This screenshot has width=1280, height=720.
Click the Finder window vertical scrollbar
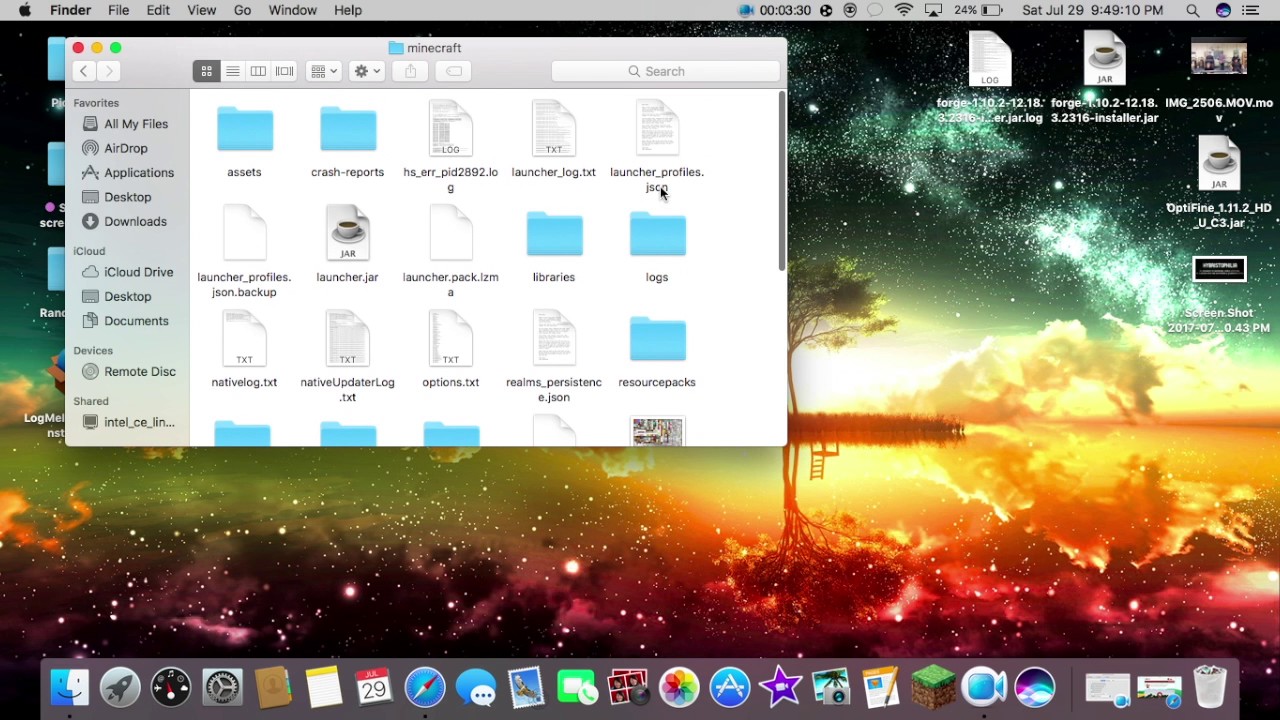[x=782, y=180]
